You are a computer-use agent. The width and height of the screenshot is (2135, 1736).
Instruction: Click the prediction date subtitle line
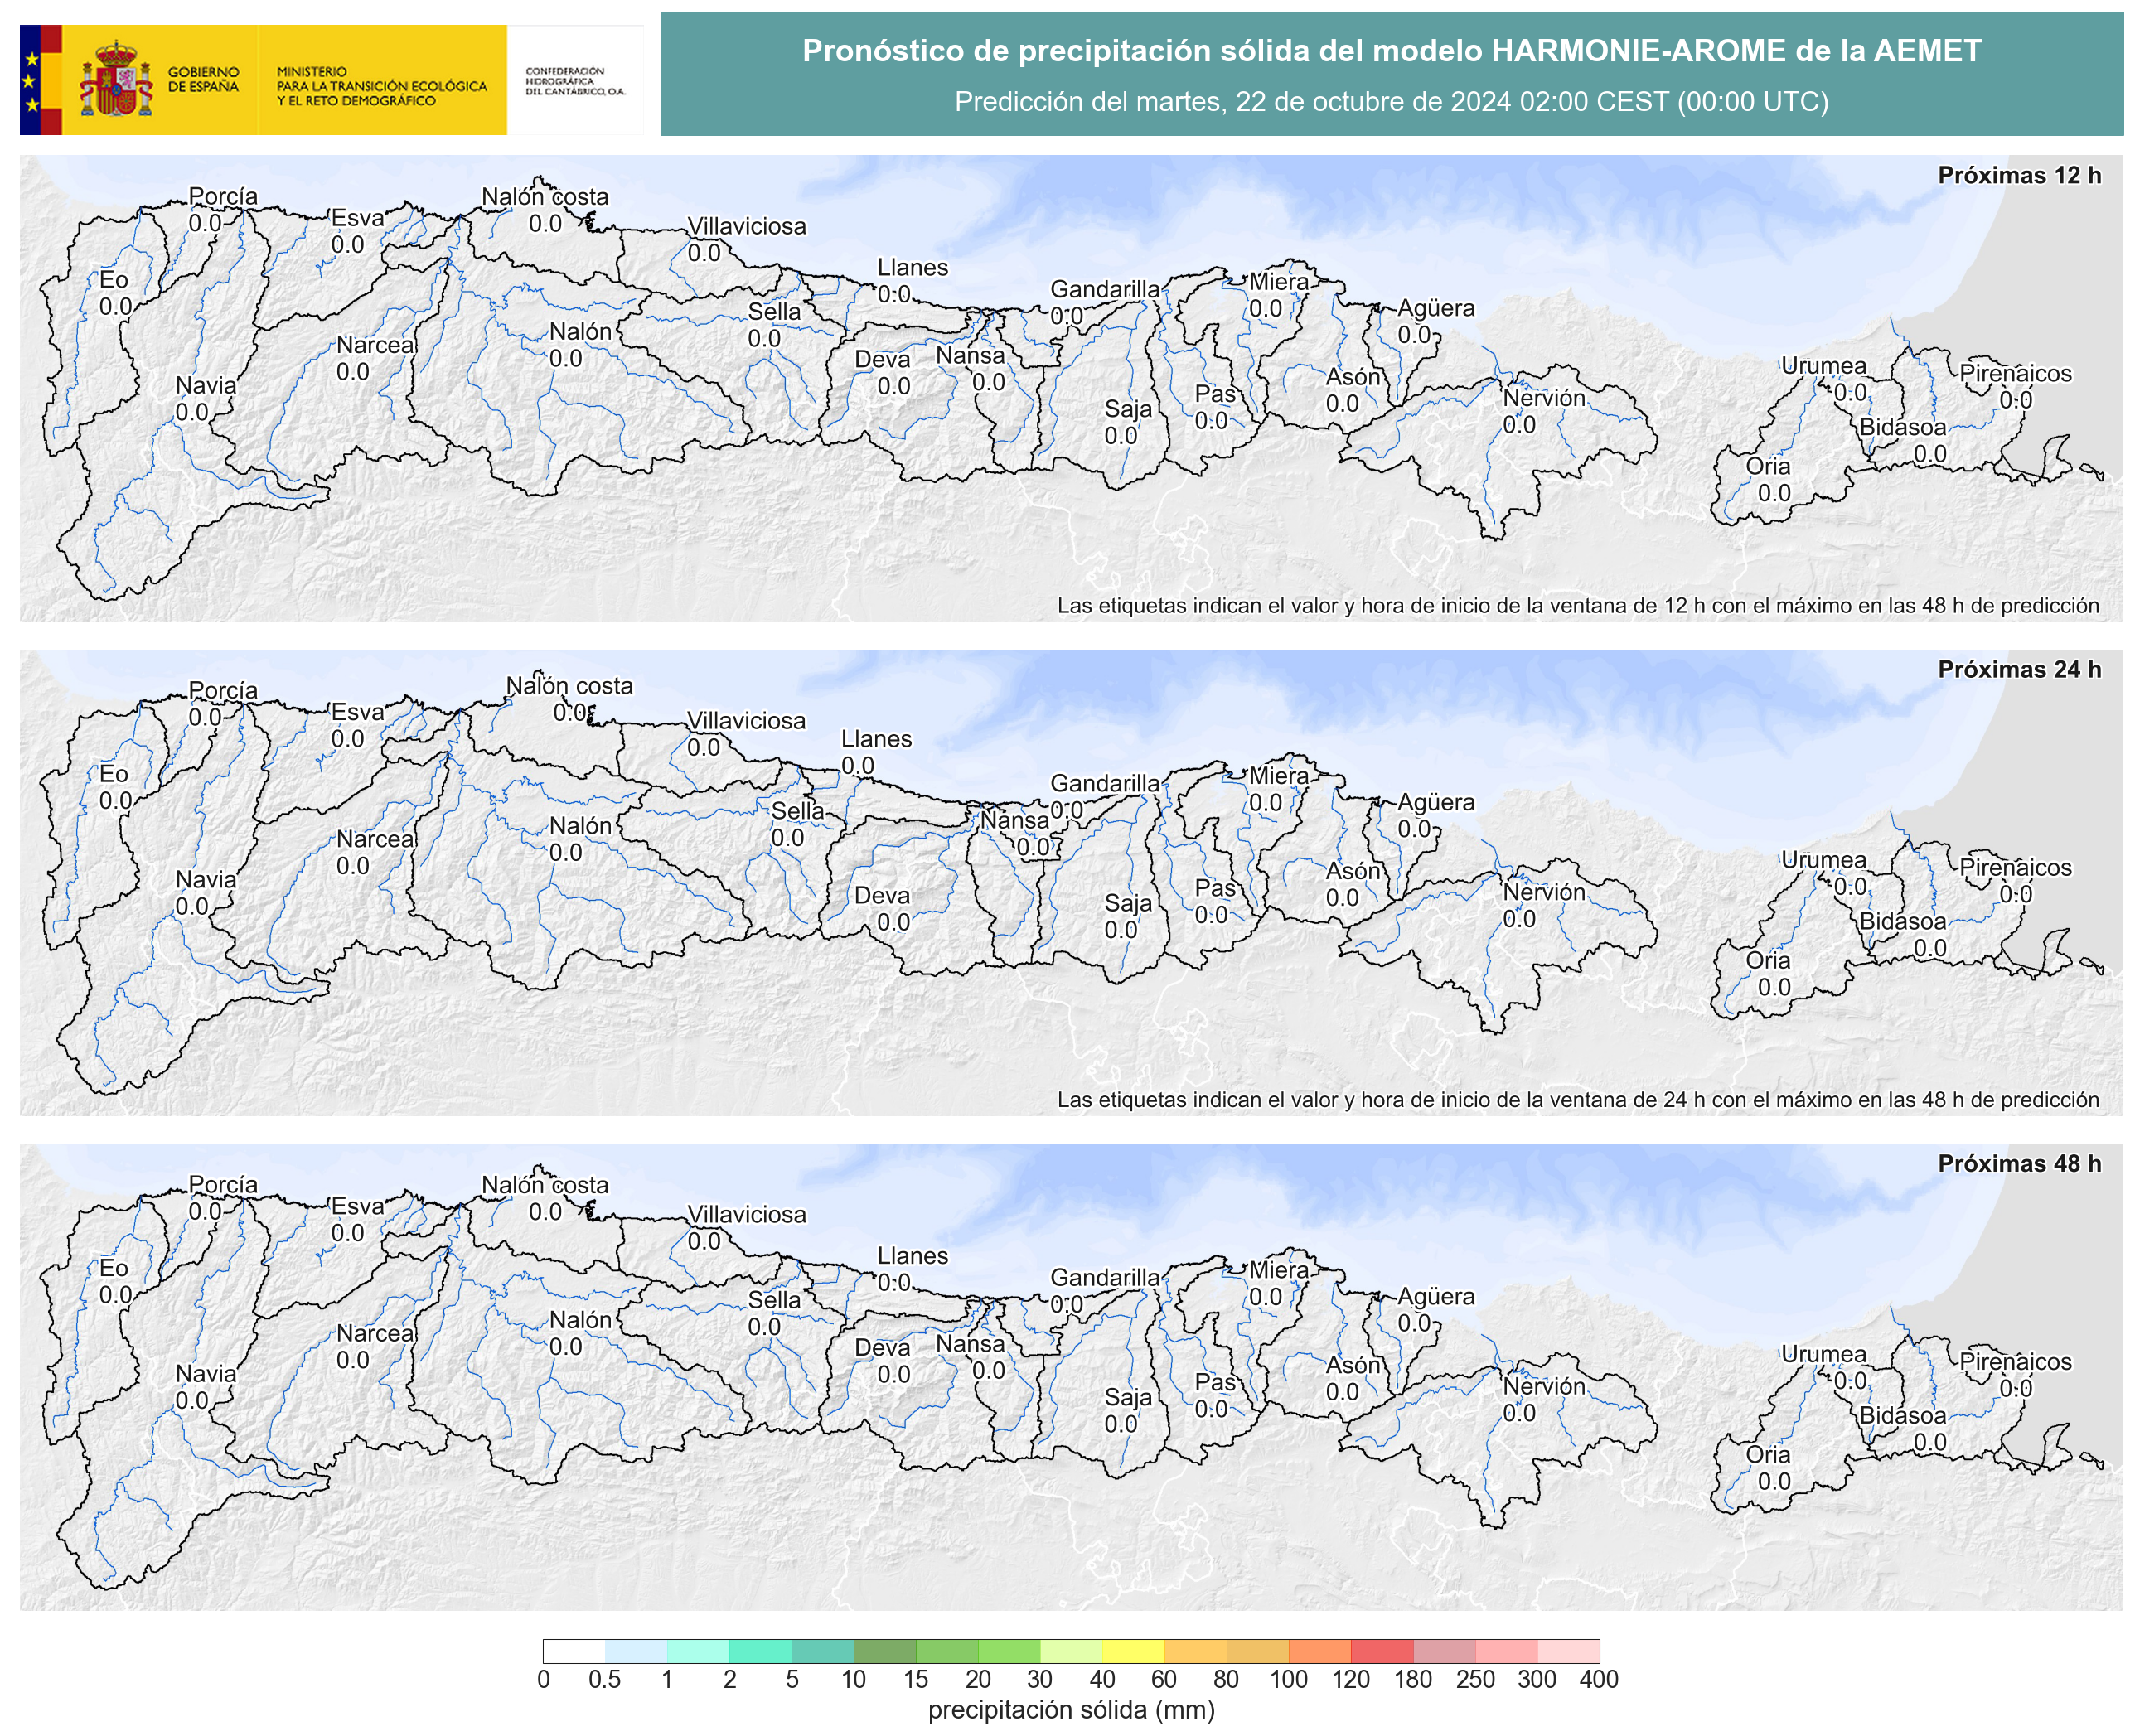pos(1391,102)
